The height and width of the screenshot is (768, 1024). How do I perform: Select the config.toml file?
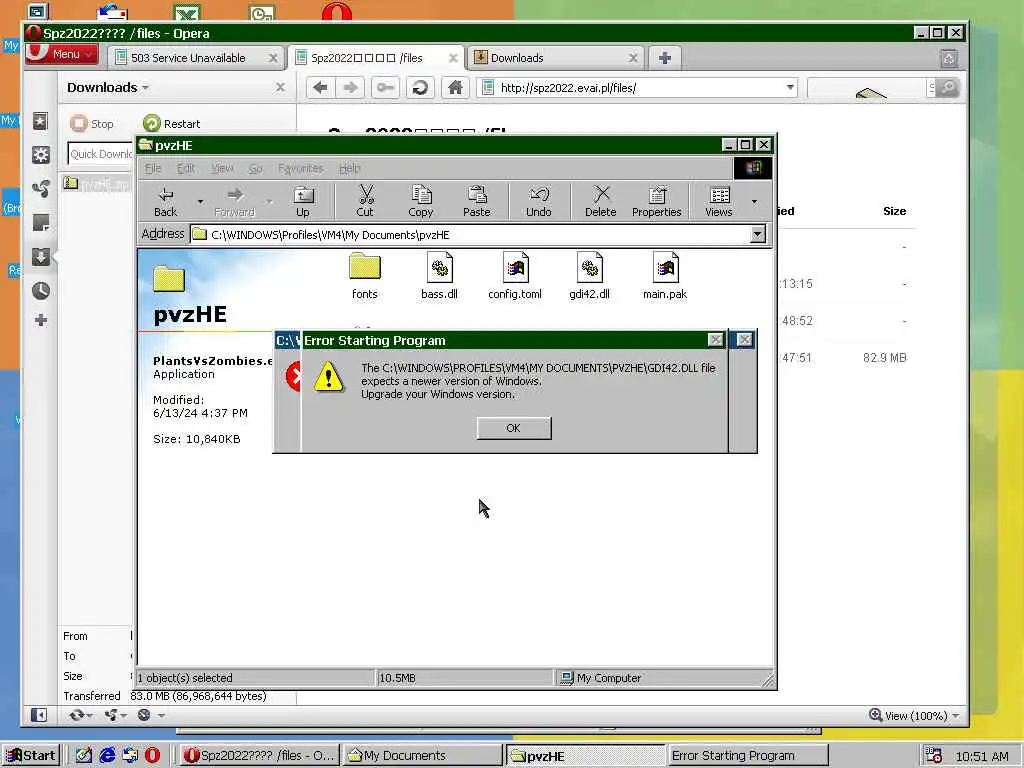click(x=515, y=276)
